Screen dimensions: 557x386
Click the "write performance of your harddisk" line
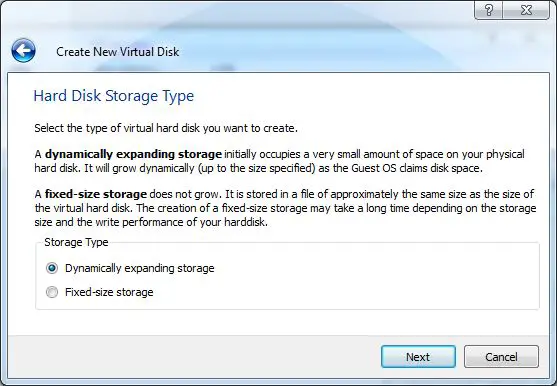[x=151, y=222]
